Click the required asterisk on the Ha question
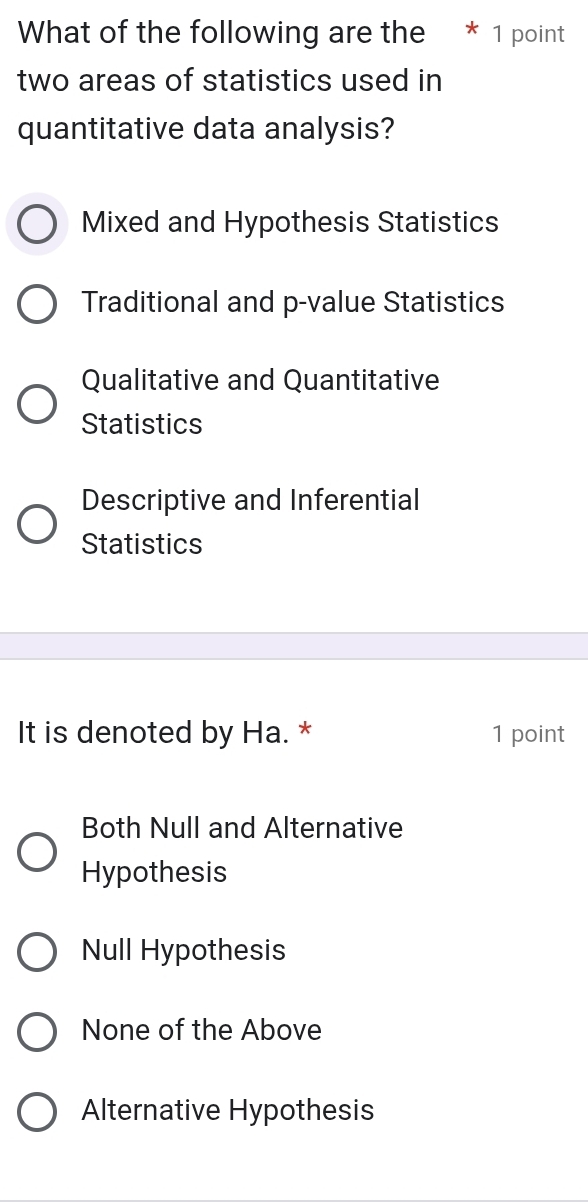Screen dimensions: 588x1202 pyautogui.click(x=306, y=733)
